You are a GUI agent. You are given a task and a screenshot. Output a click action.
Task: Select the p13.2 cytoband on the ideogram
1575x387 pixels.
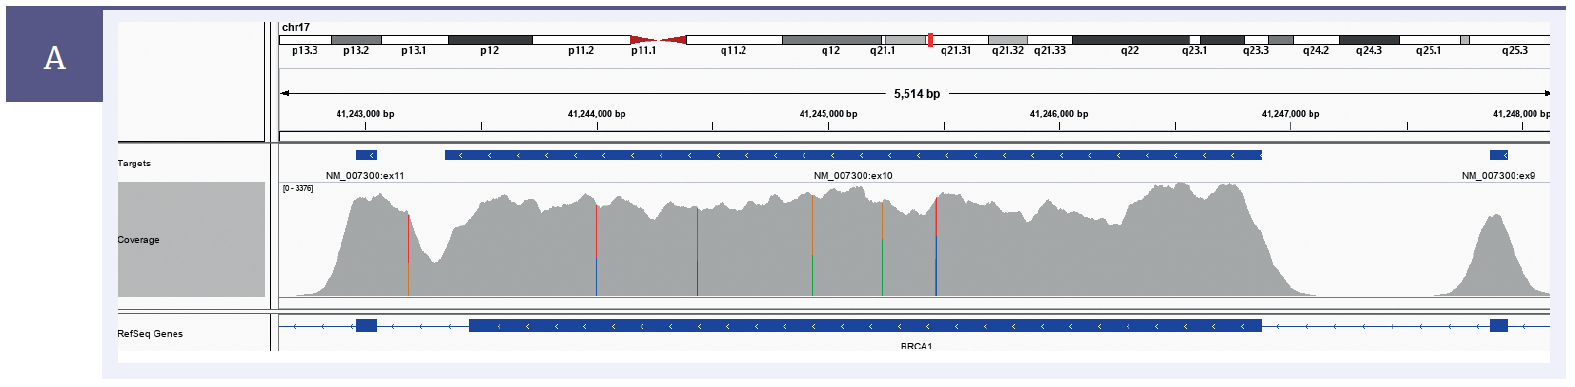[356, 40]
